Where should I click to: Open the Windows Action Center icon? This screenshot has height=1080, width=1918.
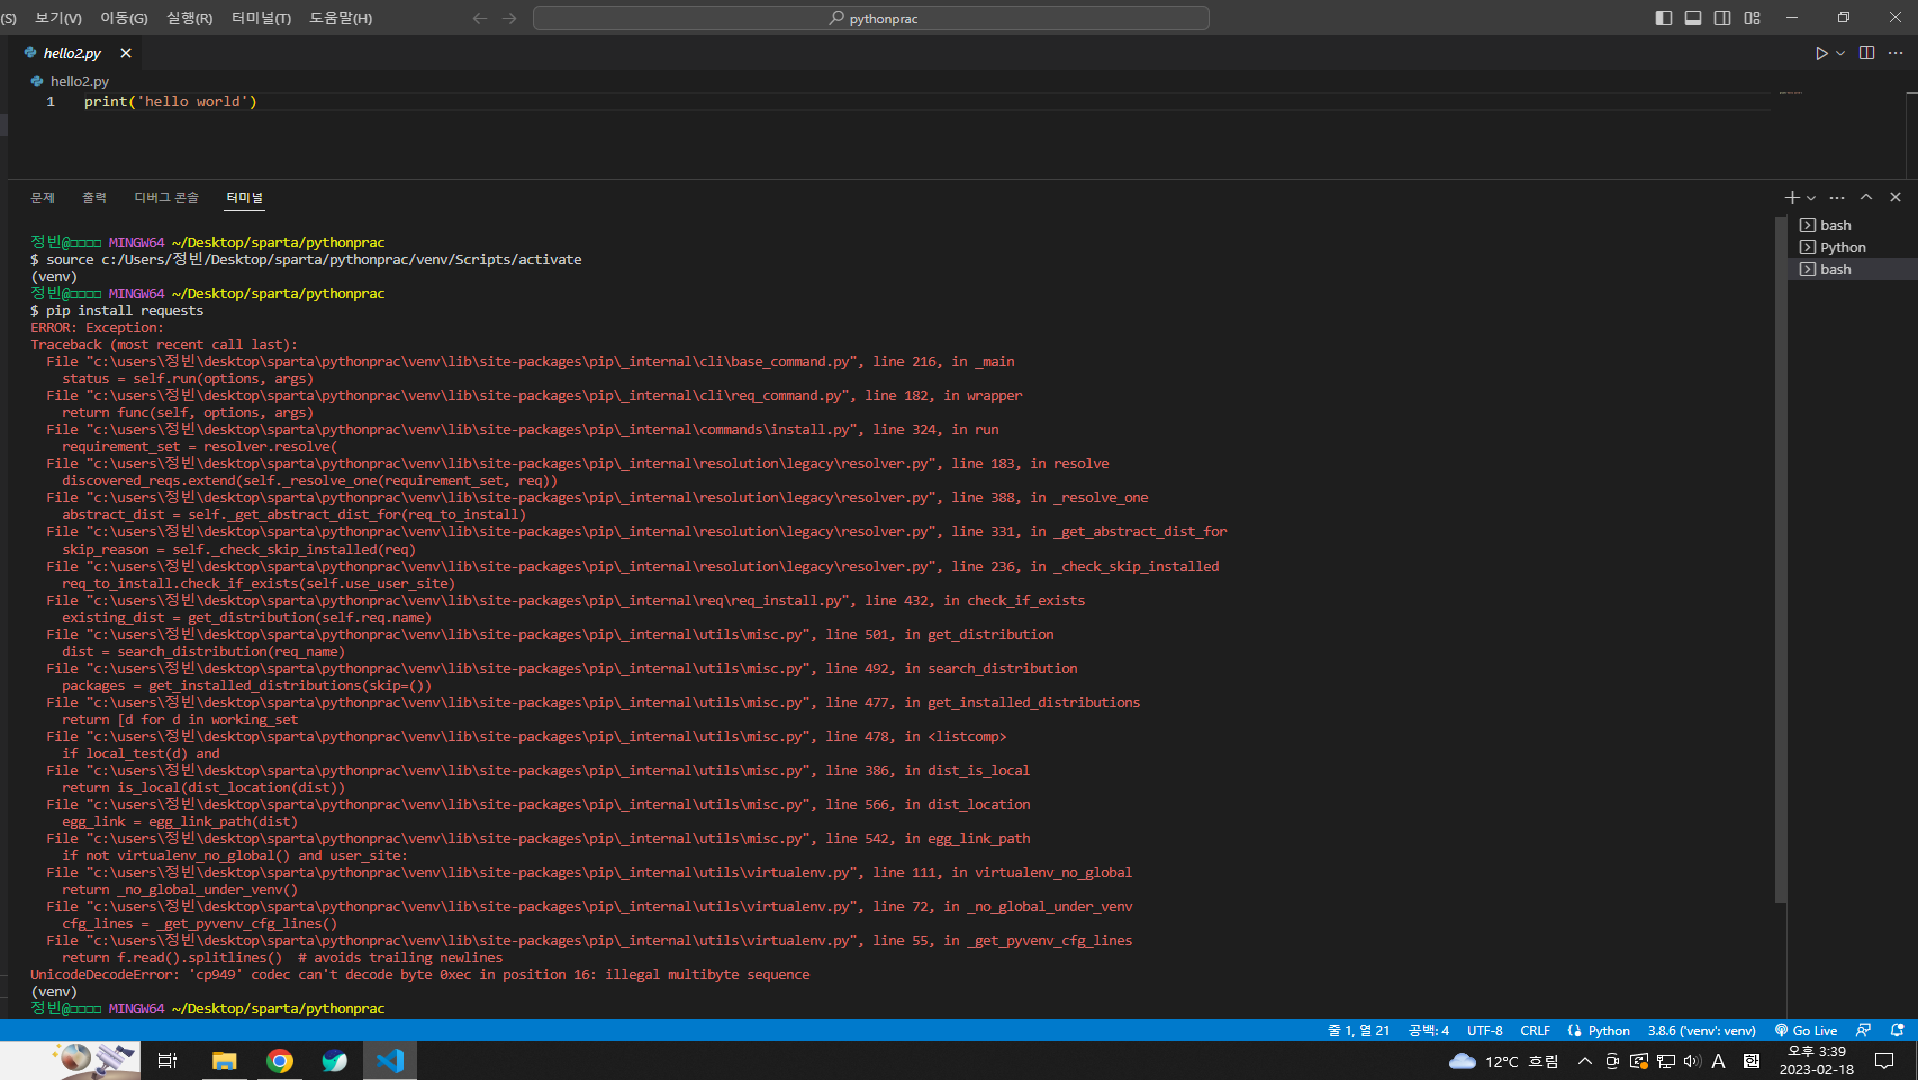click(x=1884, y=1061)
